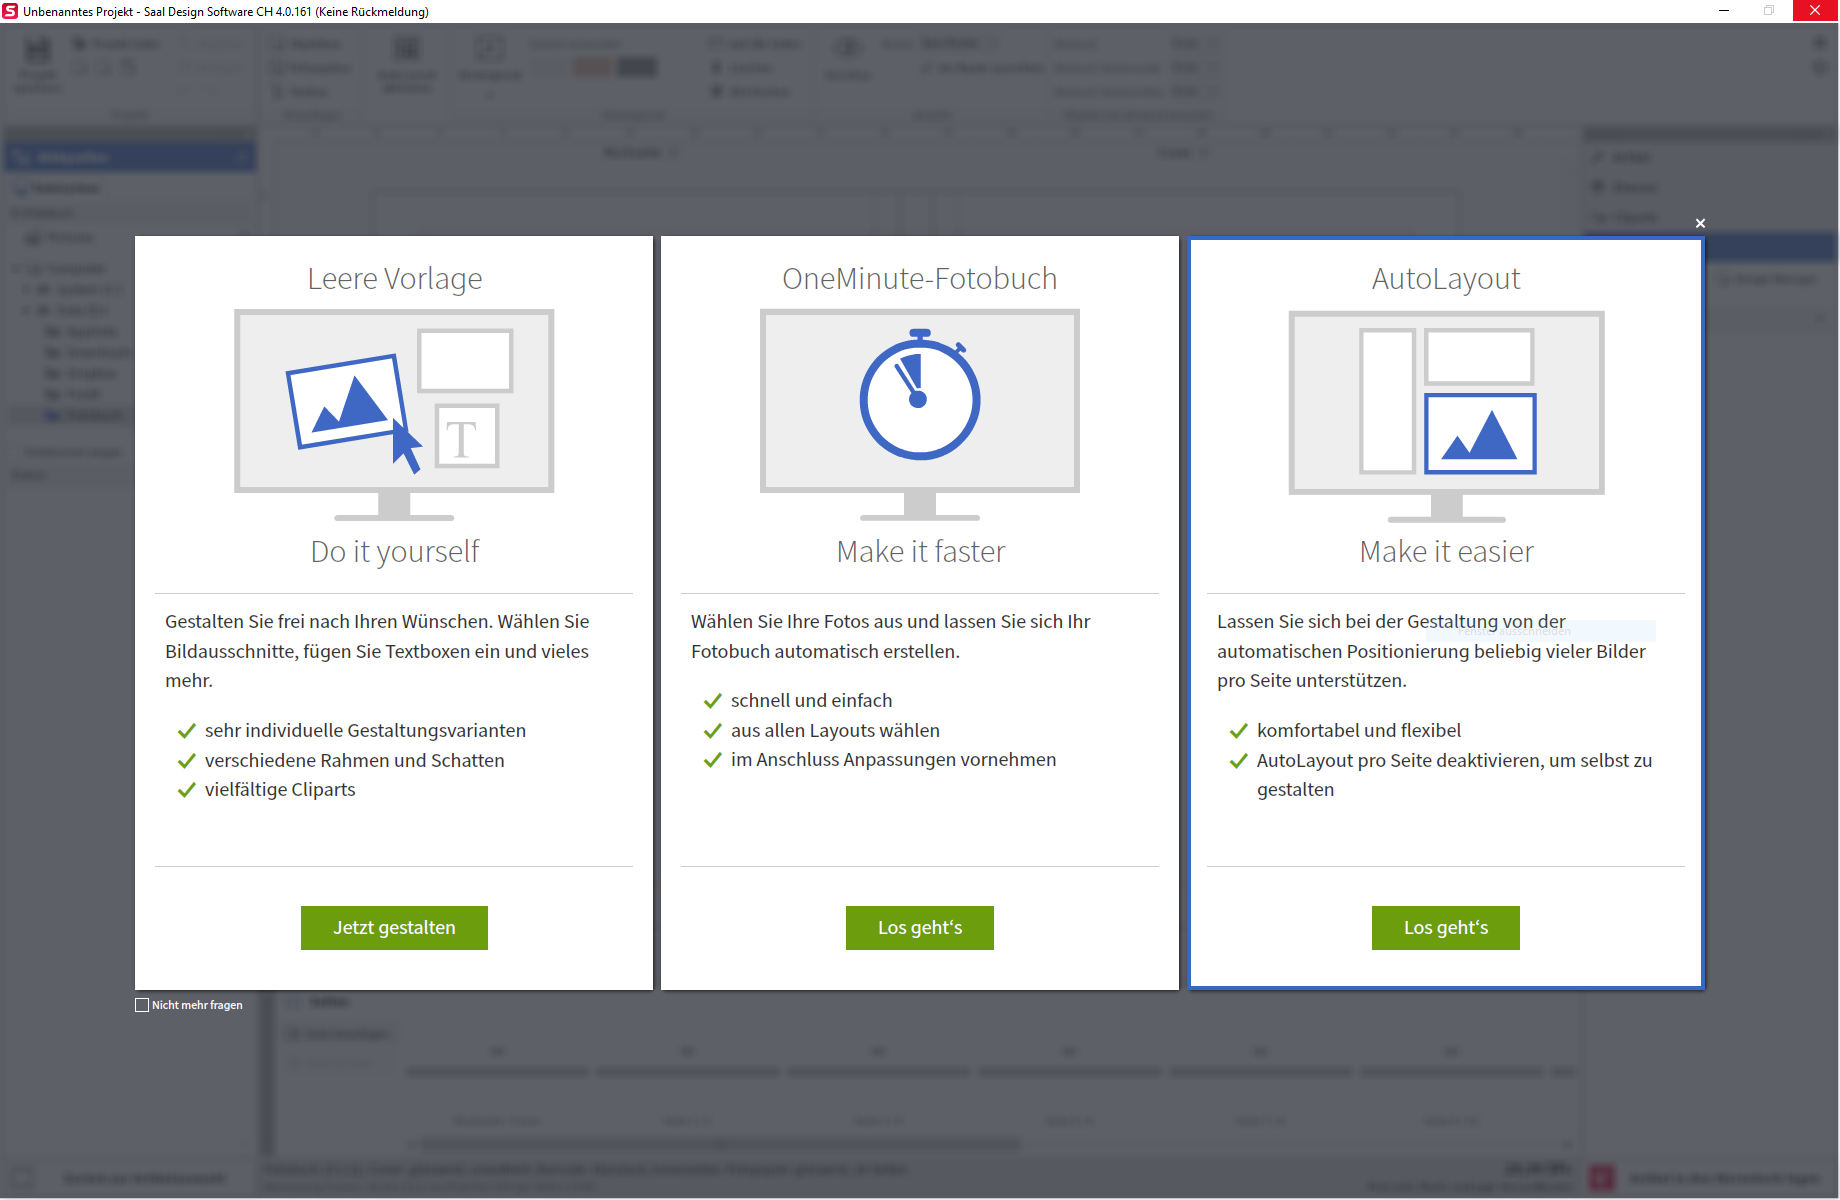Click the checkmark beside AutoLayout pro Seite deaktivieren
This screenshot has width=1840, height=1200.
coord(1238,761)
